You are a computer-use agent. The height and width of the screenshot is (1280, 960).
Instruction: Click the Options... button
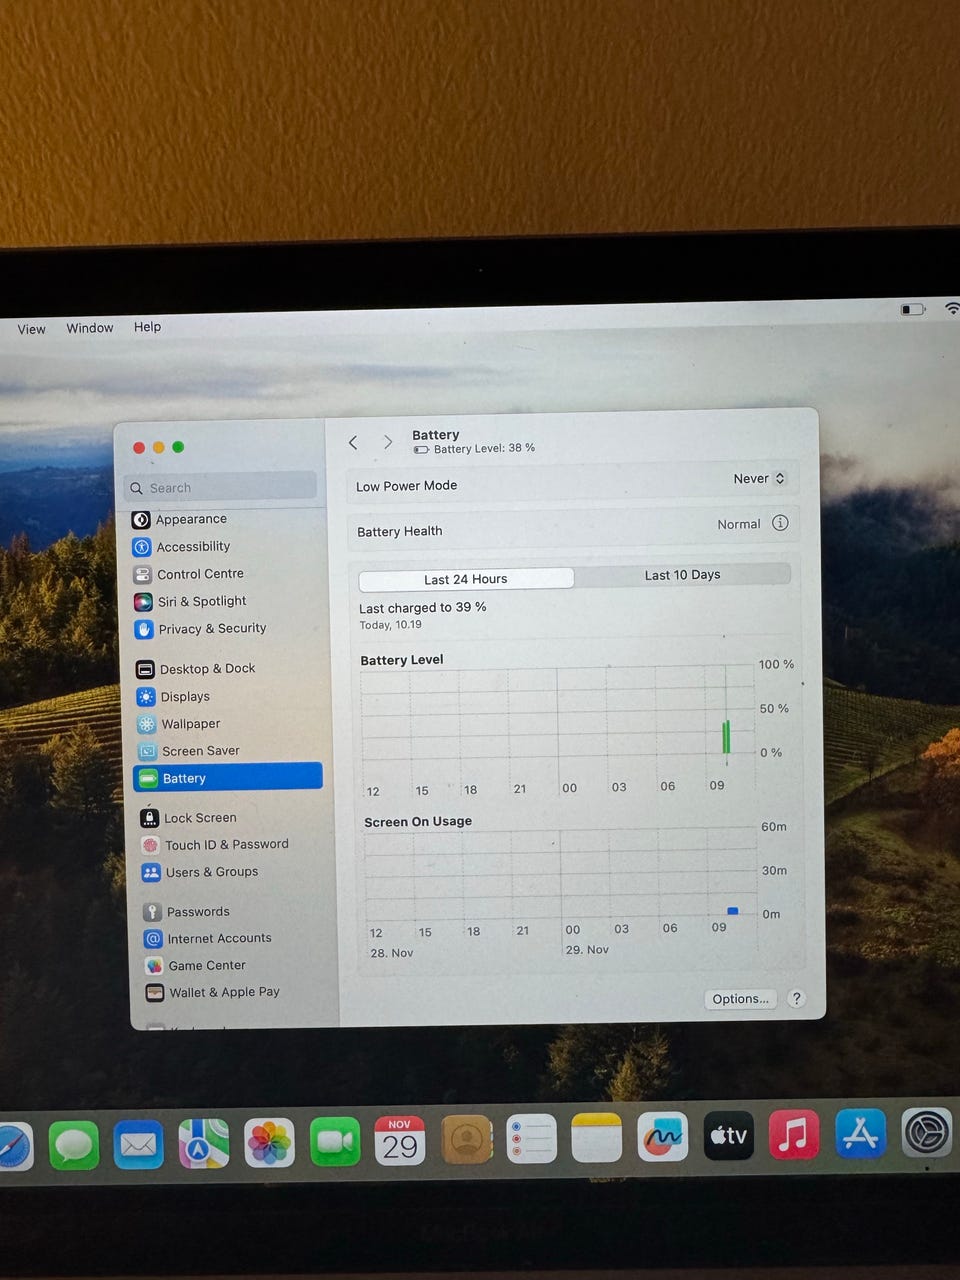pos(741,999)
